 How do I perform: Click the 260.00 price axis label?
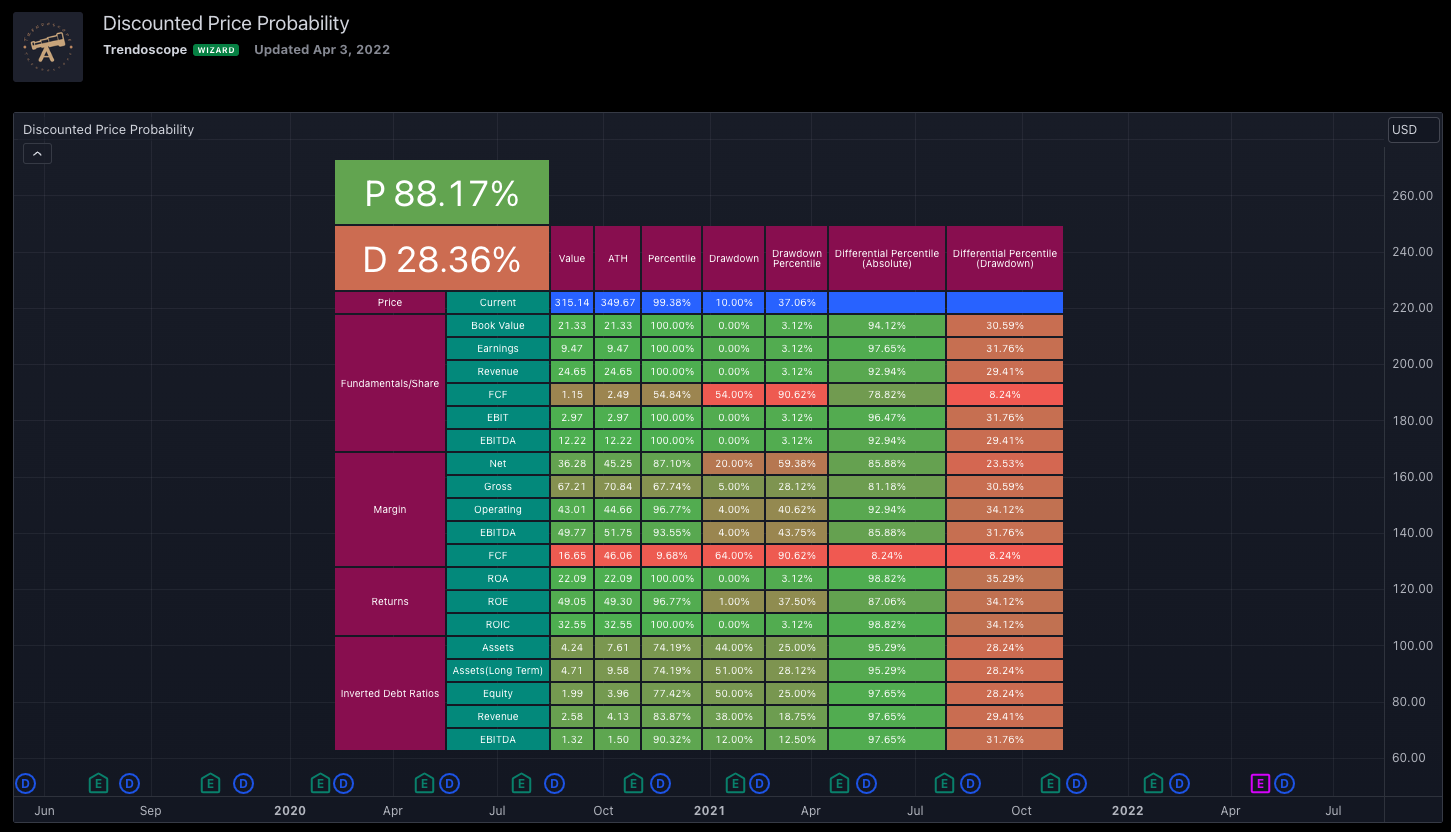(1412, 195)
